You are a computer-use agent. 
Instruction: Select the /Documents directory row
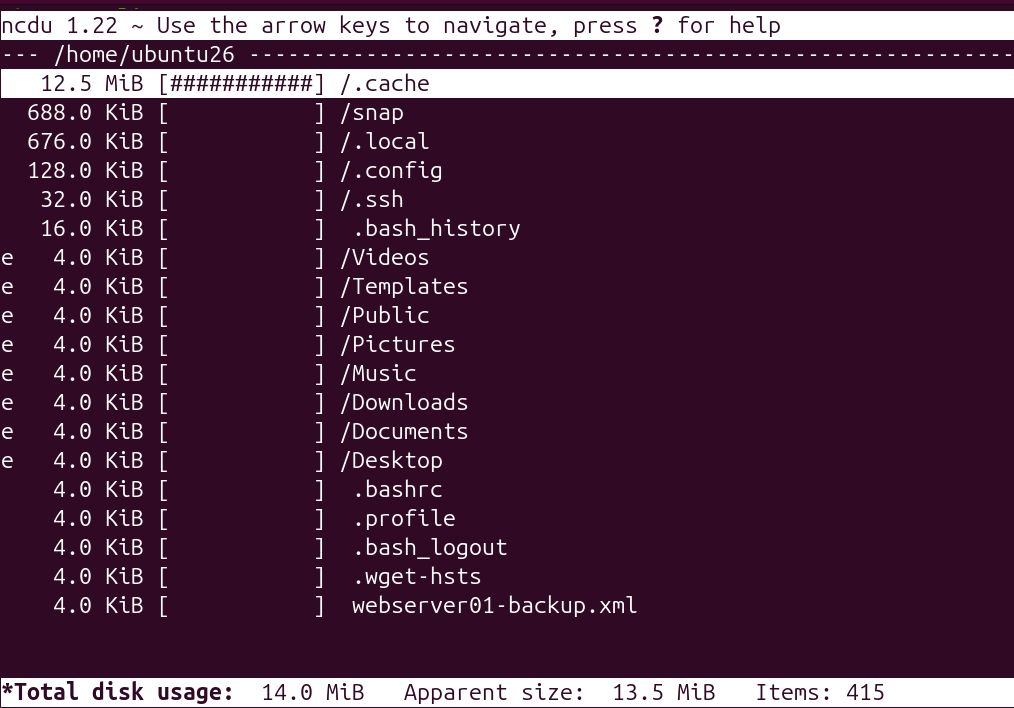(507, 431)
